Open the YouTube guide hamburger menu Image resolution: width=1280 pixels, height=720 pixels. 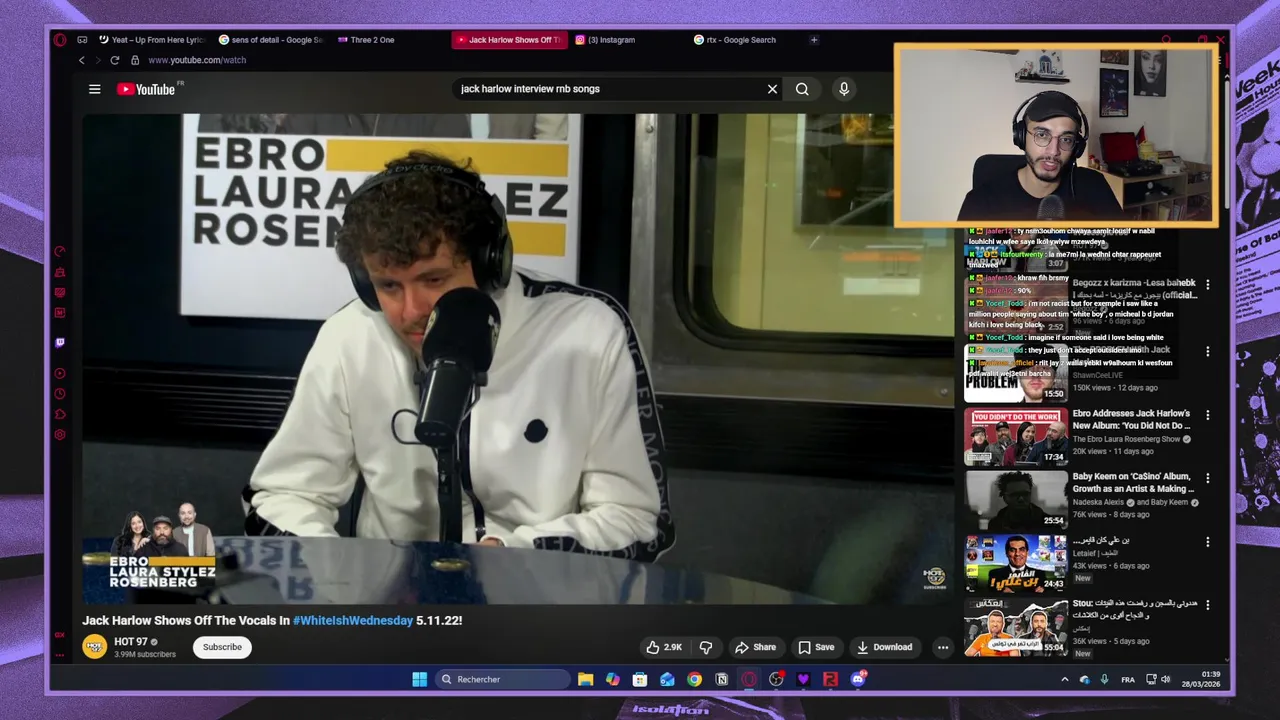[x=94, y=89]
